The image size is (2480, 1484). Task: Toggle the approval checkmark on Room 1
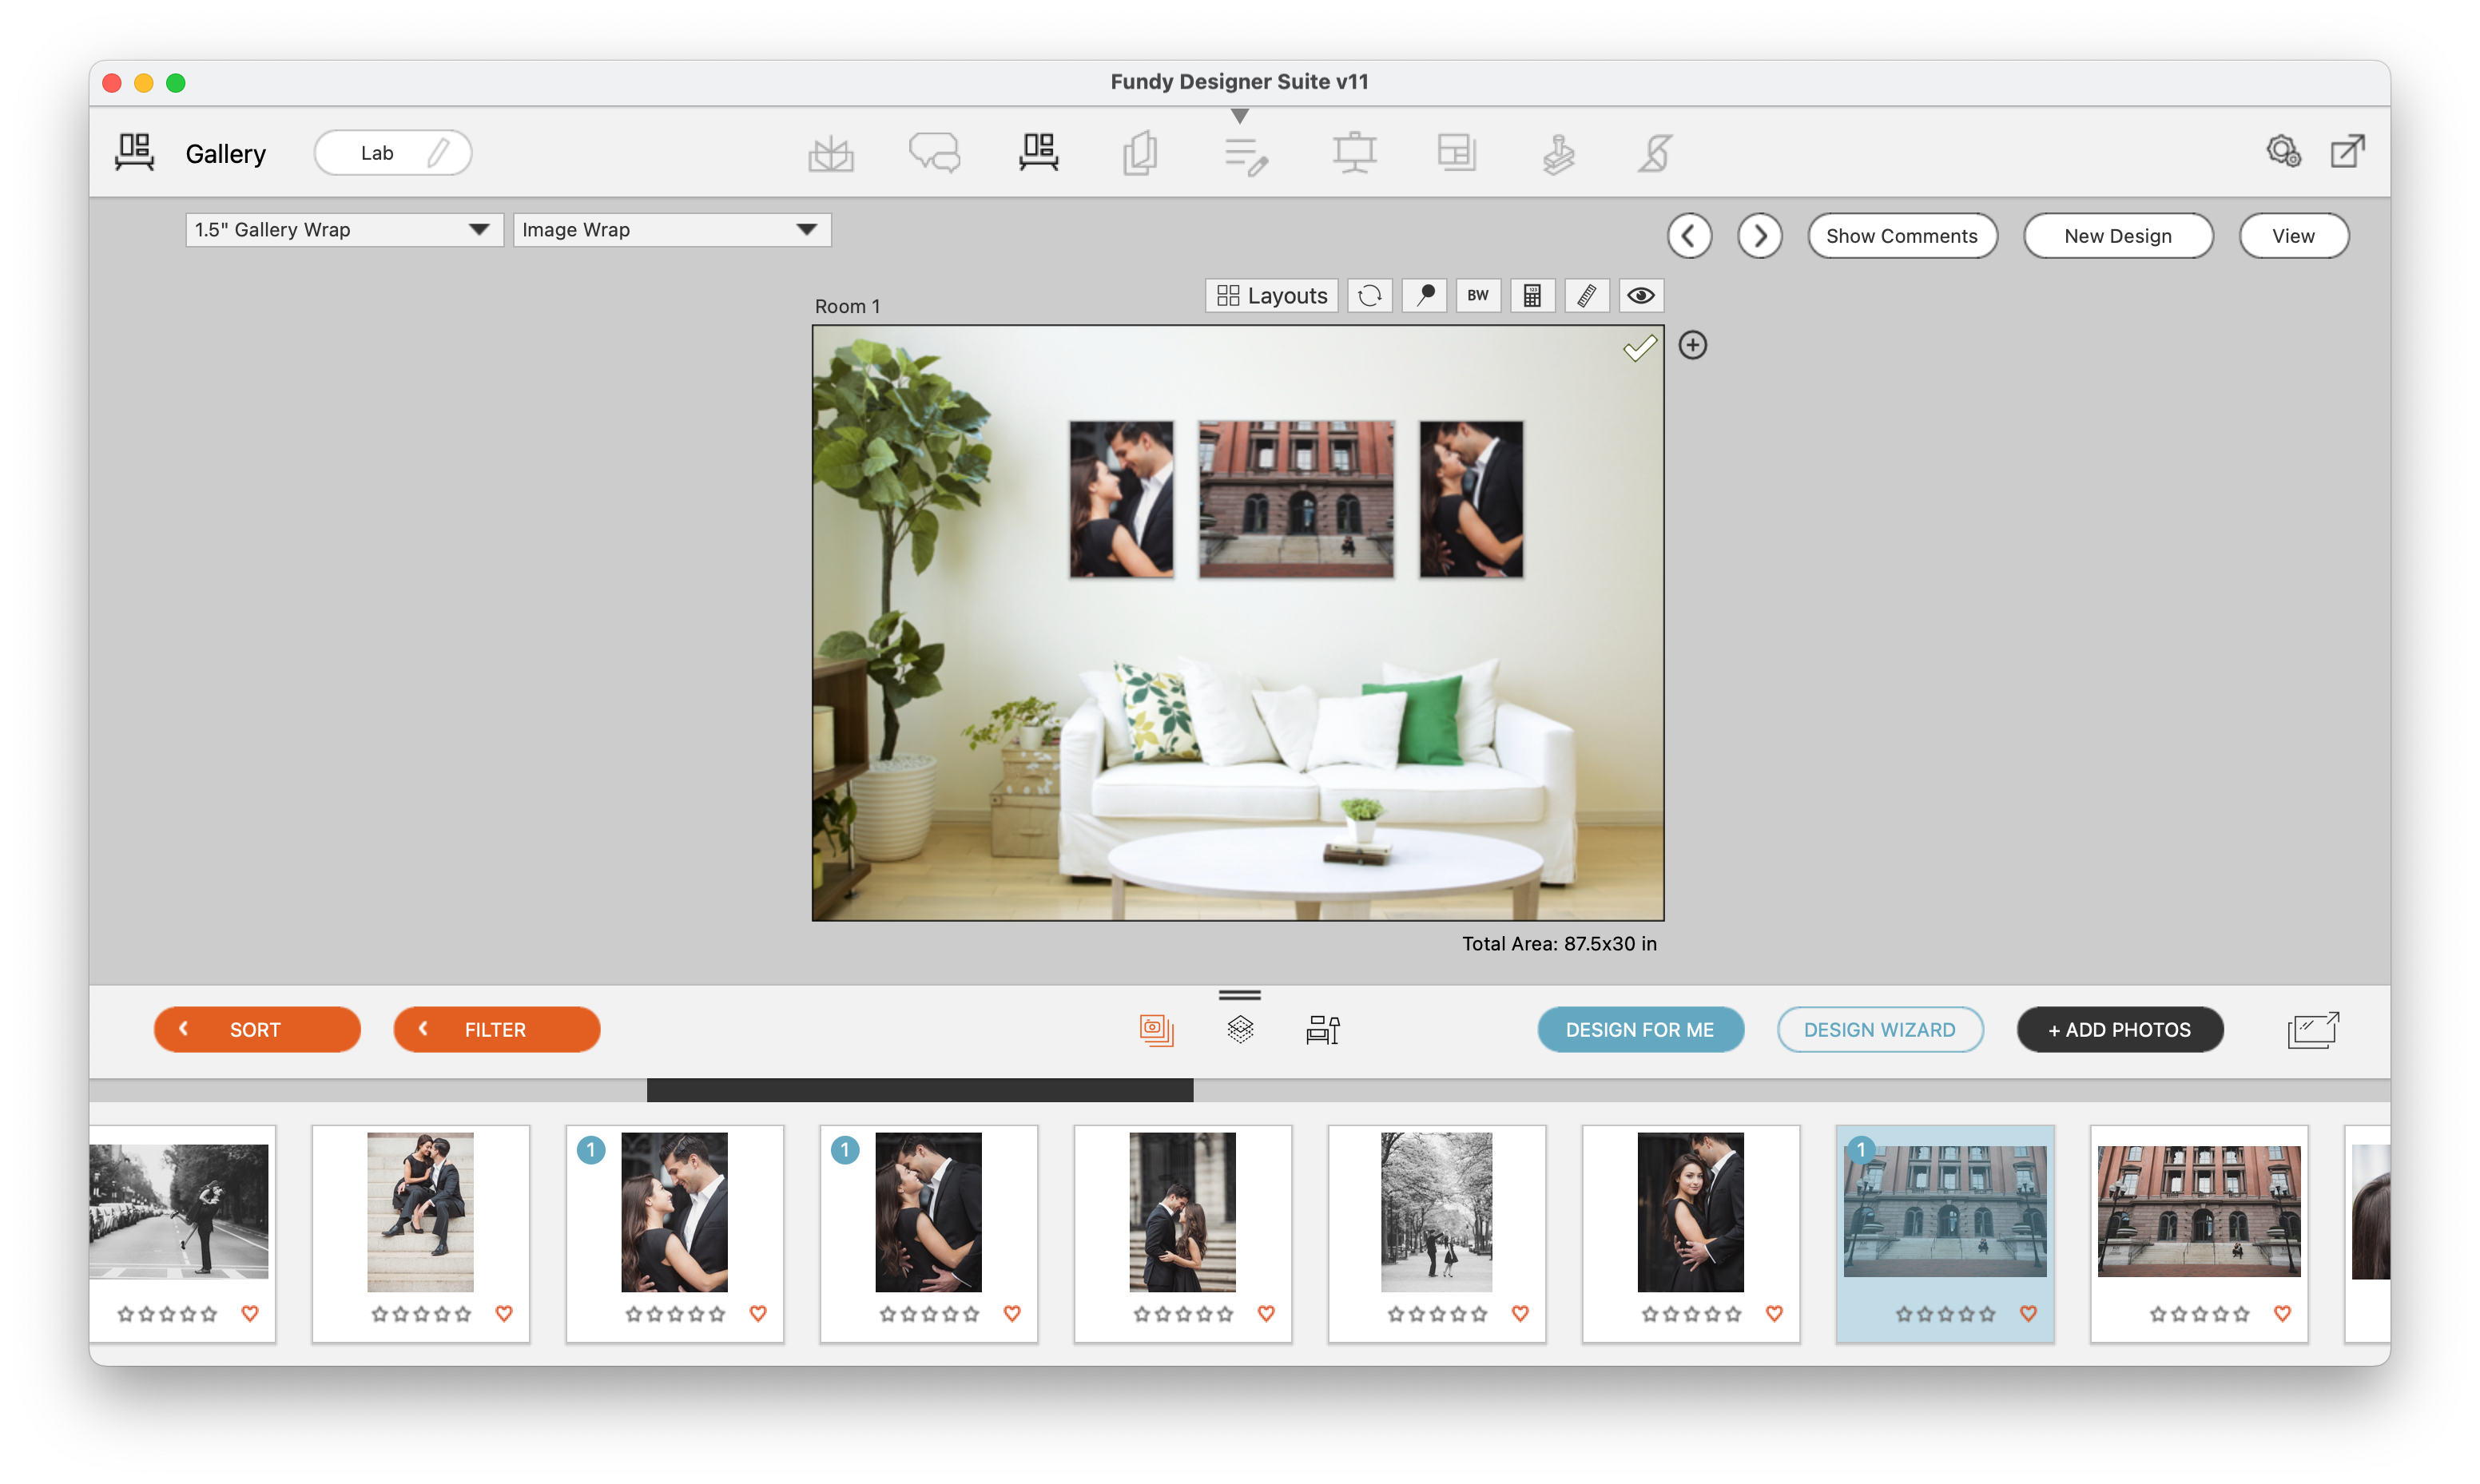1639,348
